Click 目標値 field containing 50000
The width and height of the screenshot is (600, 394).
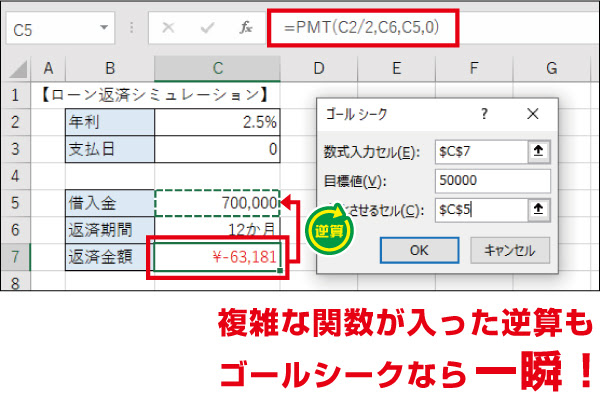tap(493, 181)
